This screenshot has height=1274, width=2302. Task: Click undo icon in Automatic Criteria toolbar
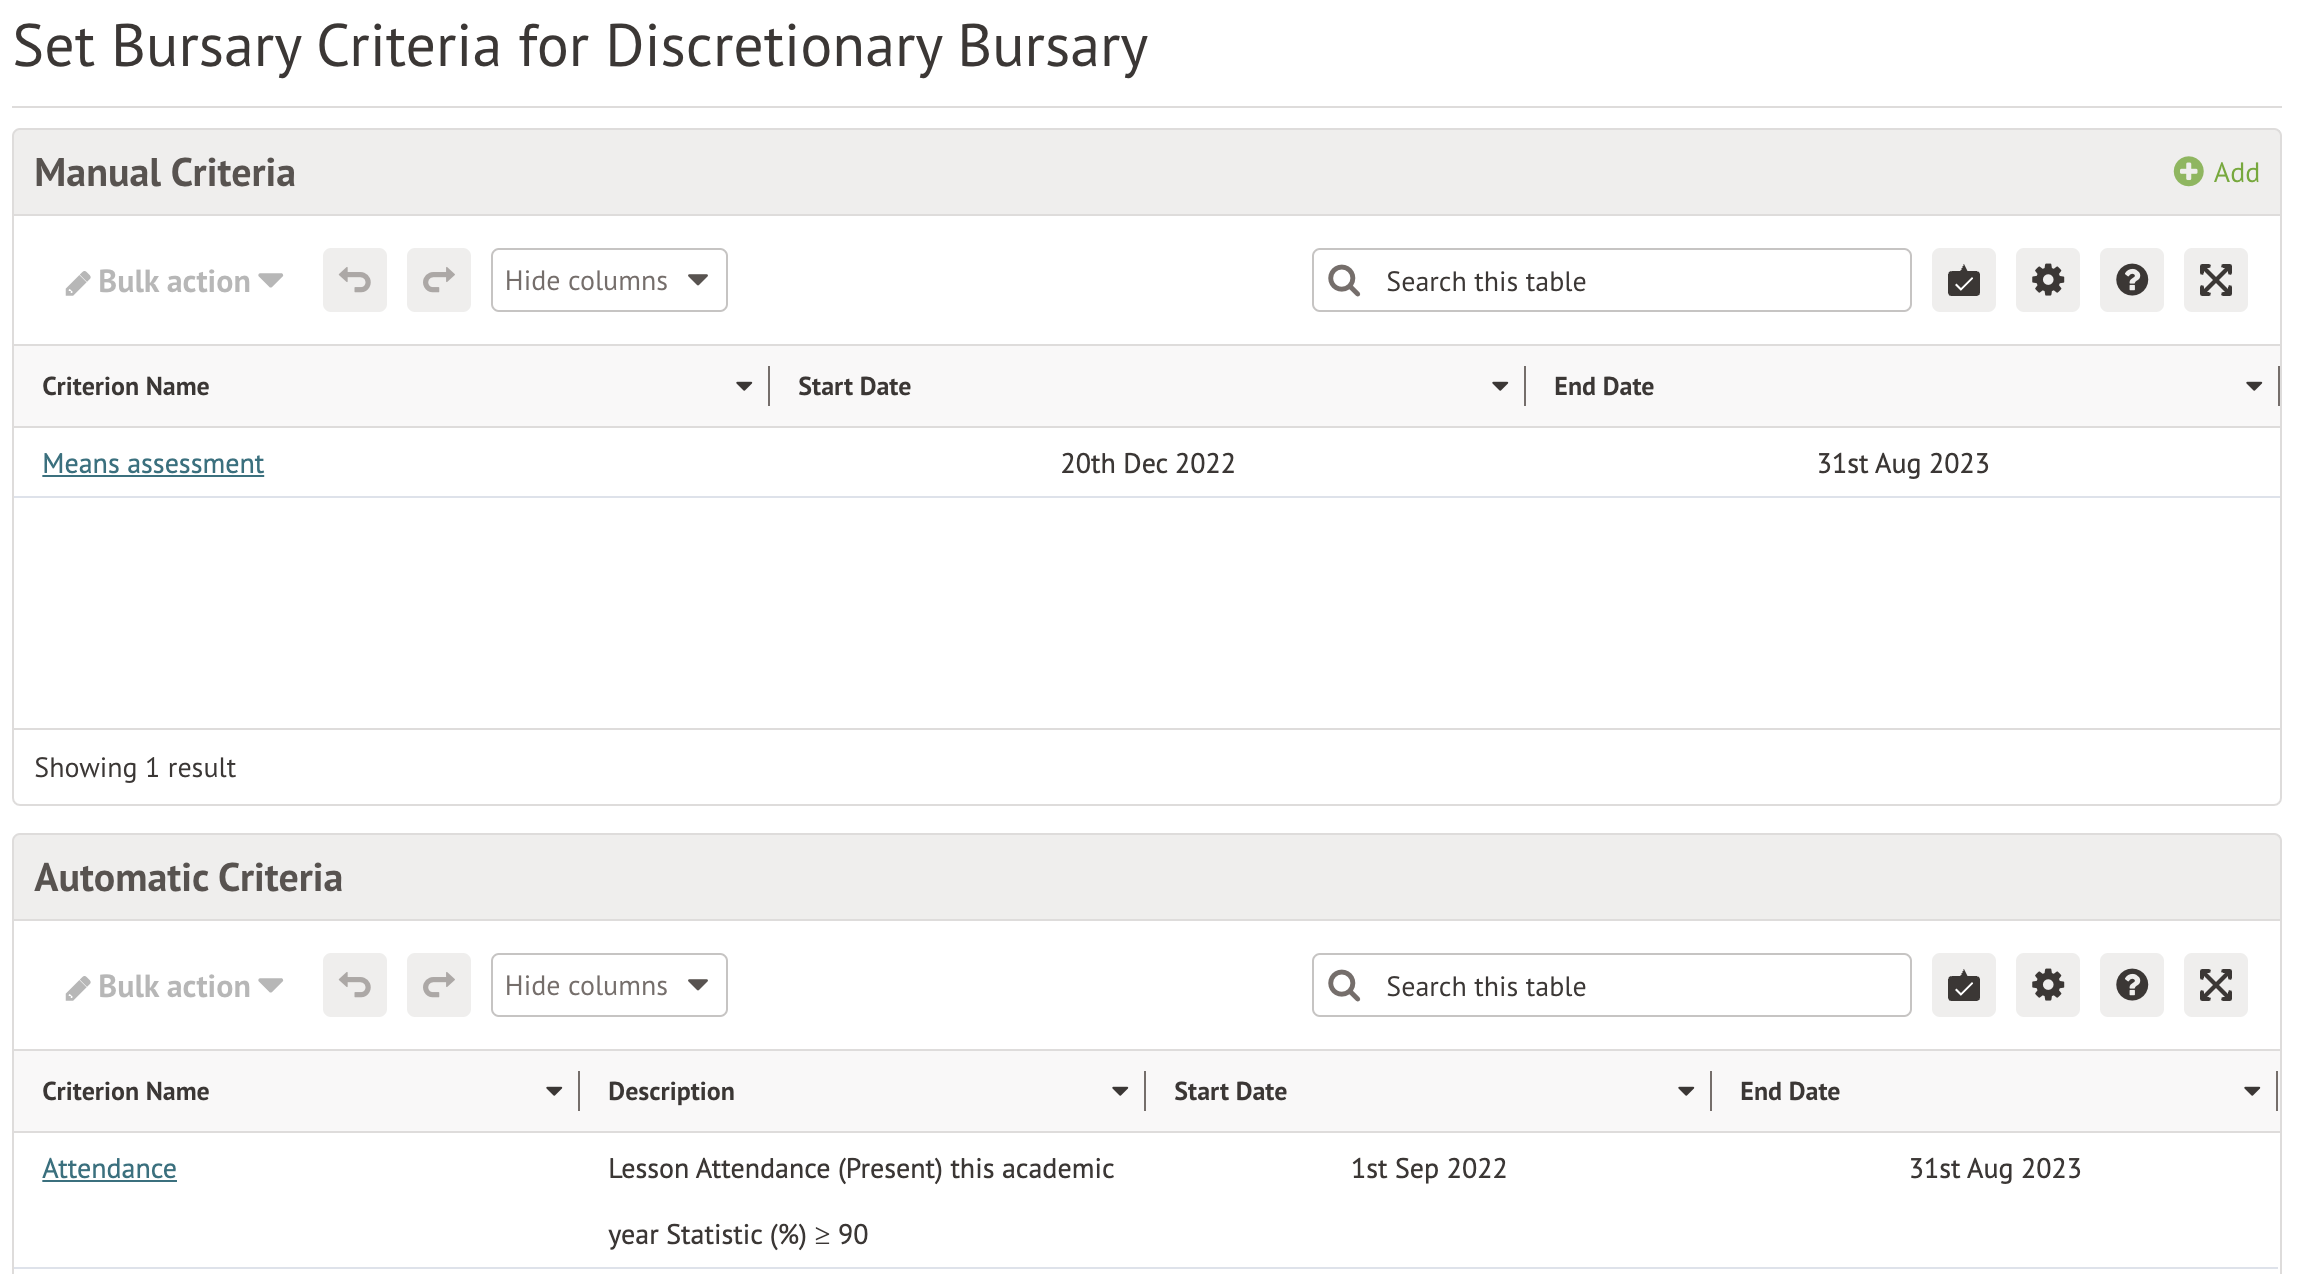coord(354,986)
